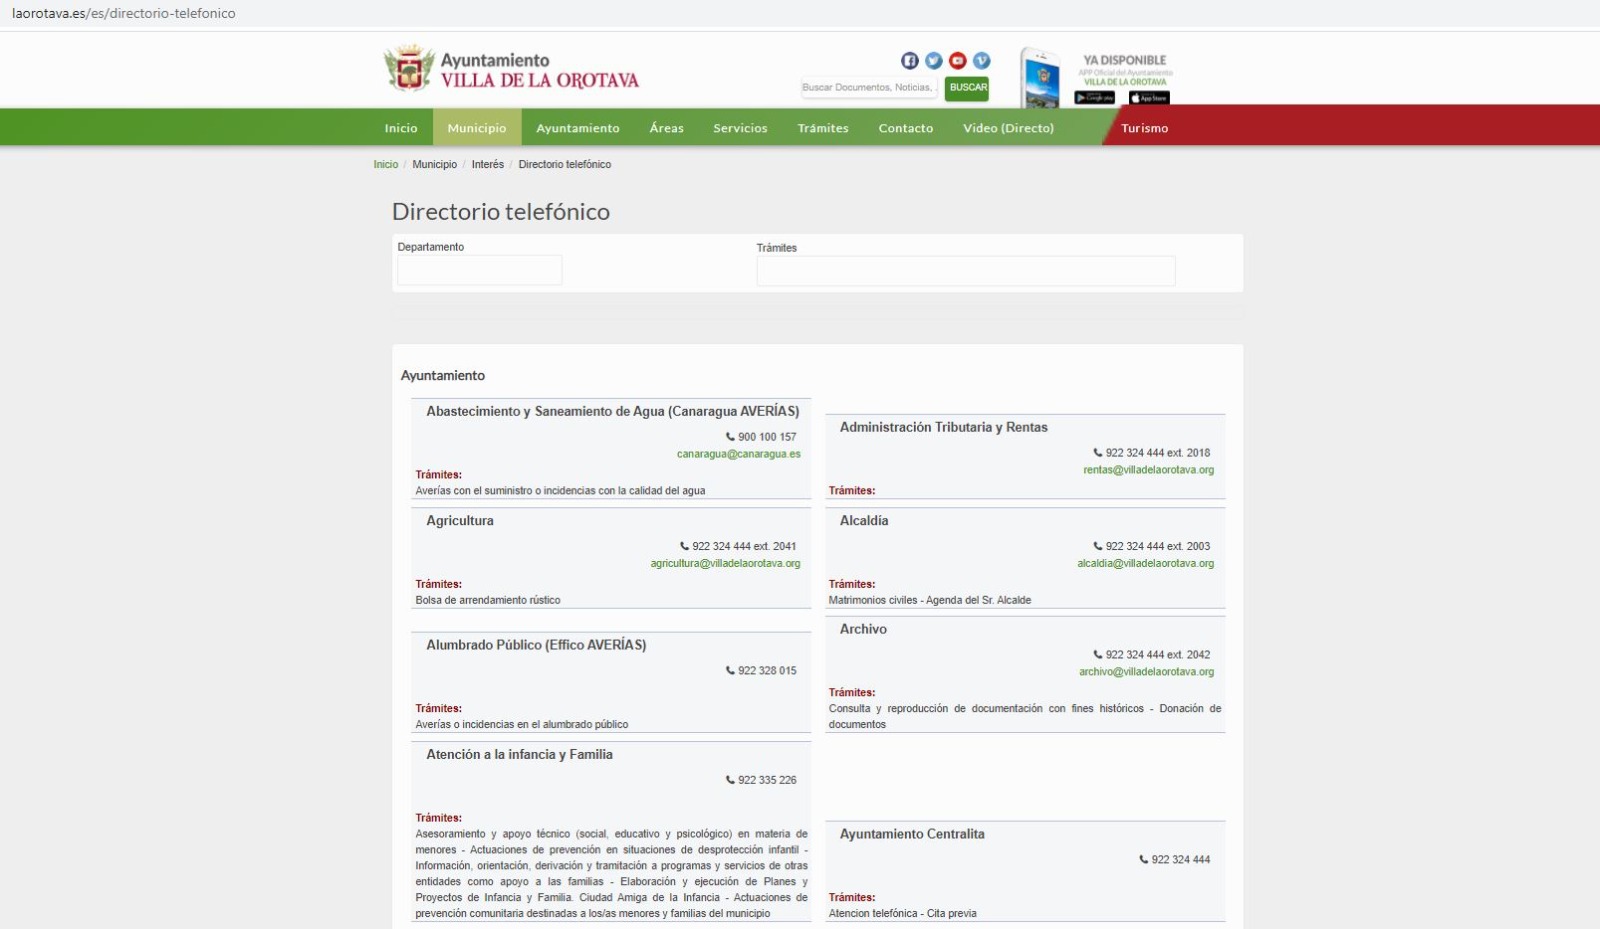Open the YouTube icon in the header

(957, 60)
